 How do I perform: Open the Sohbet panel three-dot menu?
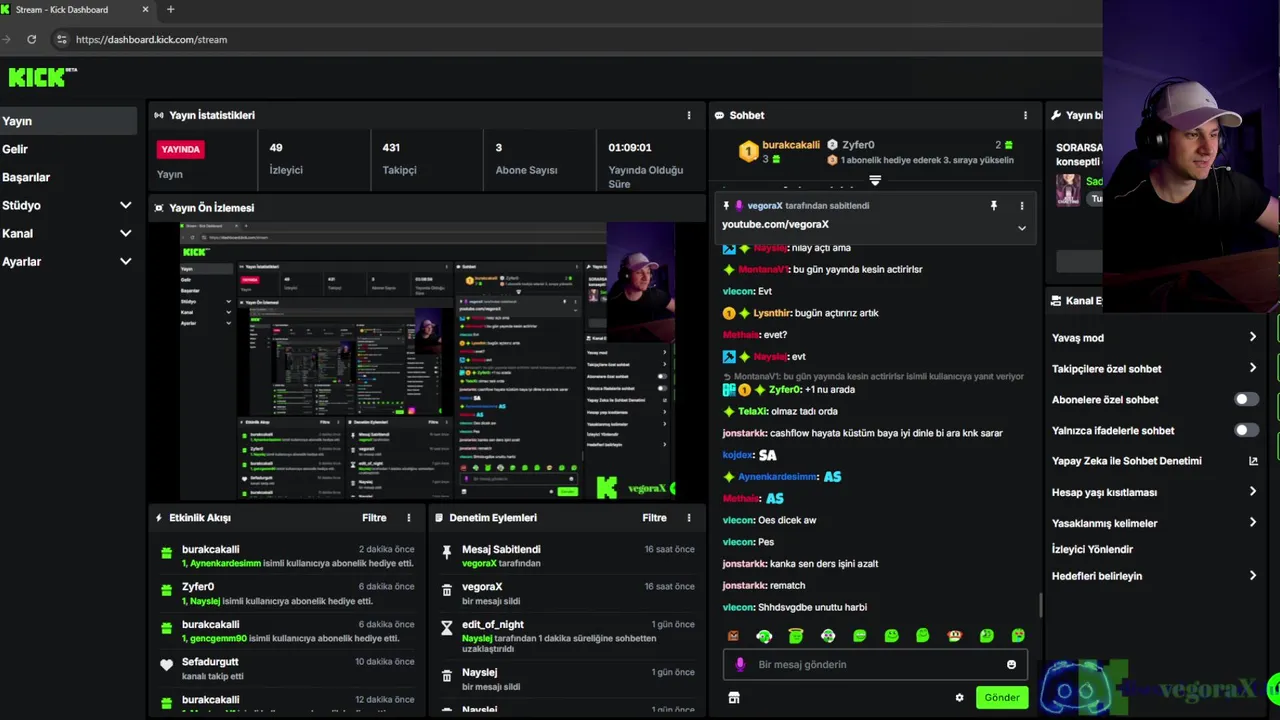click(1025, 115)
